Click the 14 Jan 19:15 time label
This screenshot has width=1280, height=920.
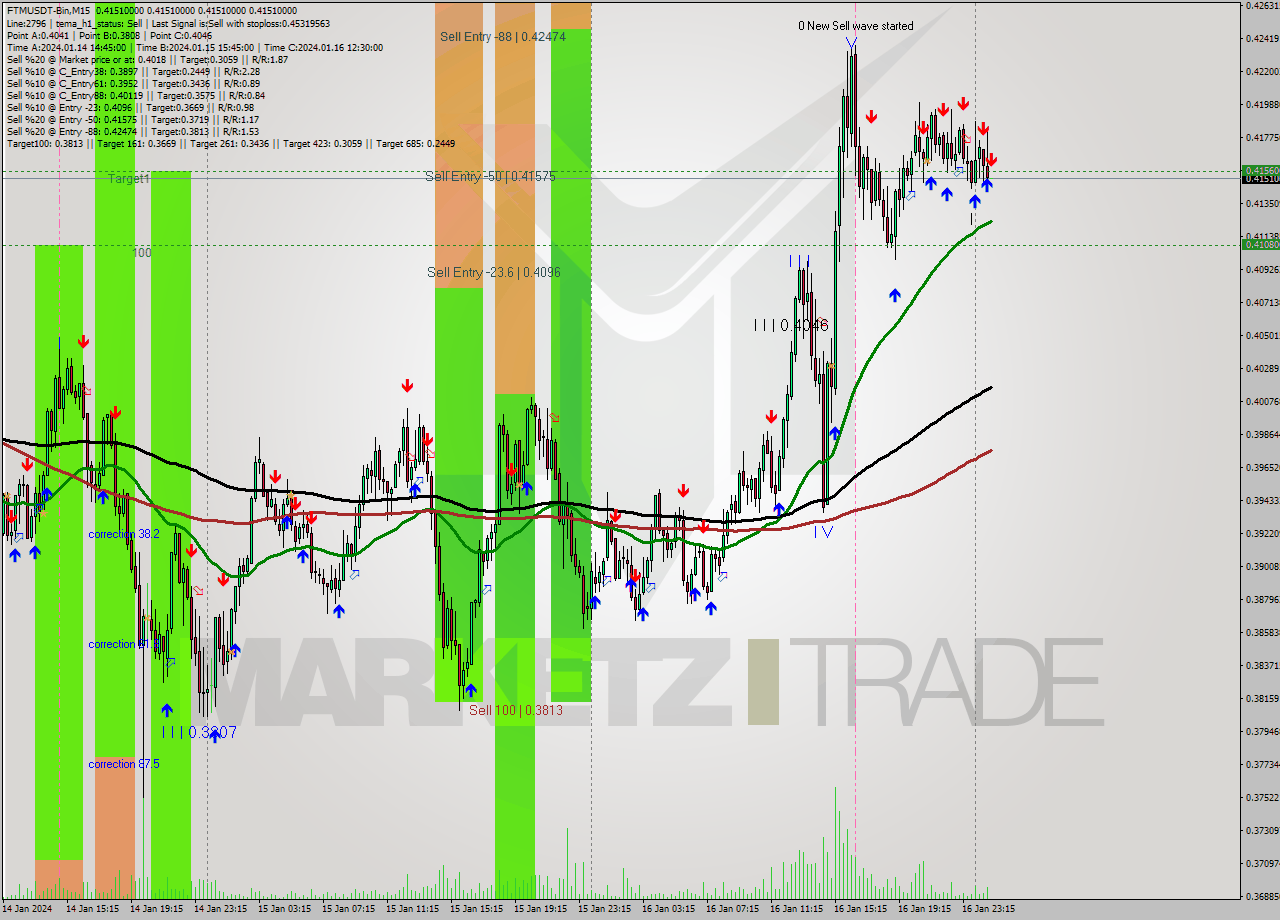click(156, 909)
